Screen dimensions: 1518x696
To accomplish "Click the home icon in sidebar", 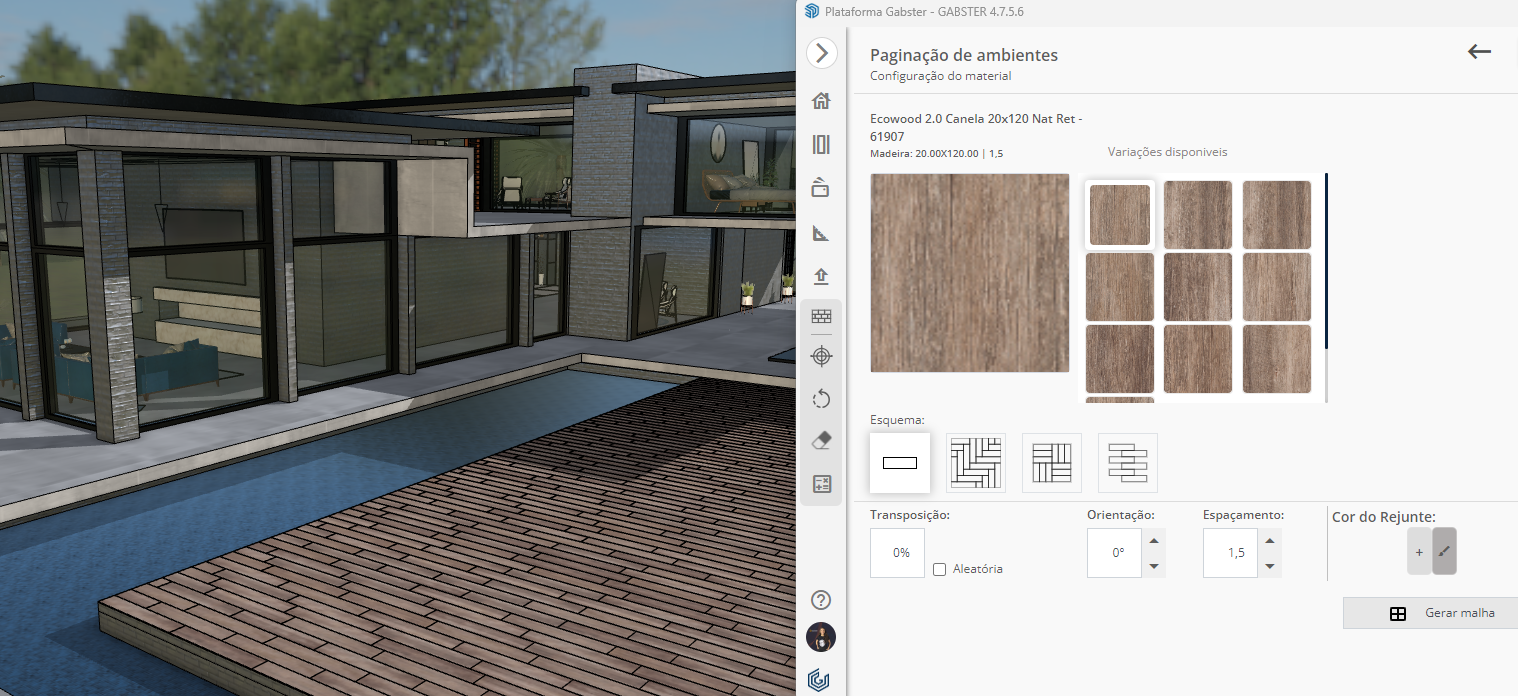I will (x=821, y=101).
